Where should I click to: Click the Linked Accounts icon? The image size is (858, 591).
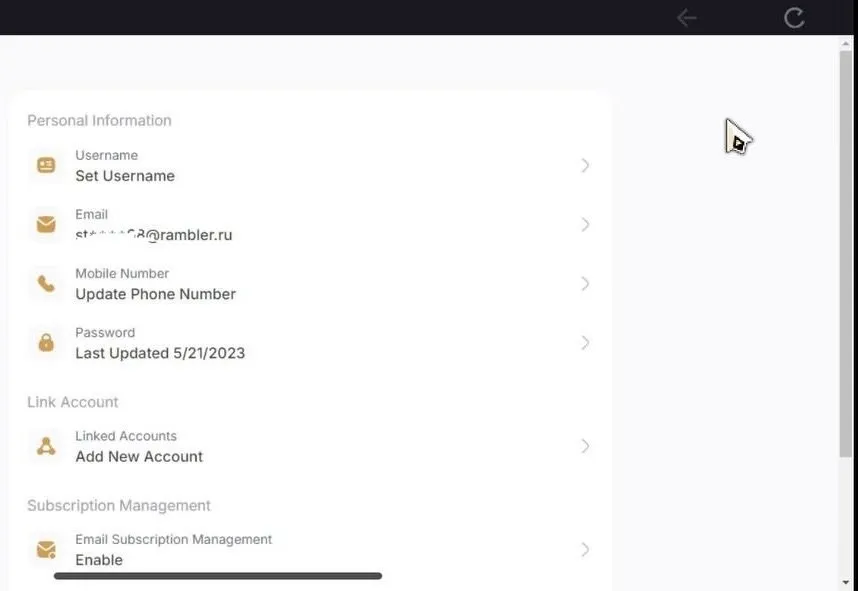click(x=46, y=446)
